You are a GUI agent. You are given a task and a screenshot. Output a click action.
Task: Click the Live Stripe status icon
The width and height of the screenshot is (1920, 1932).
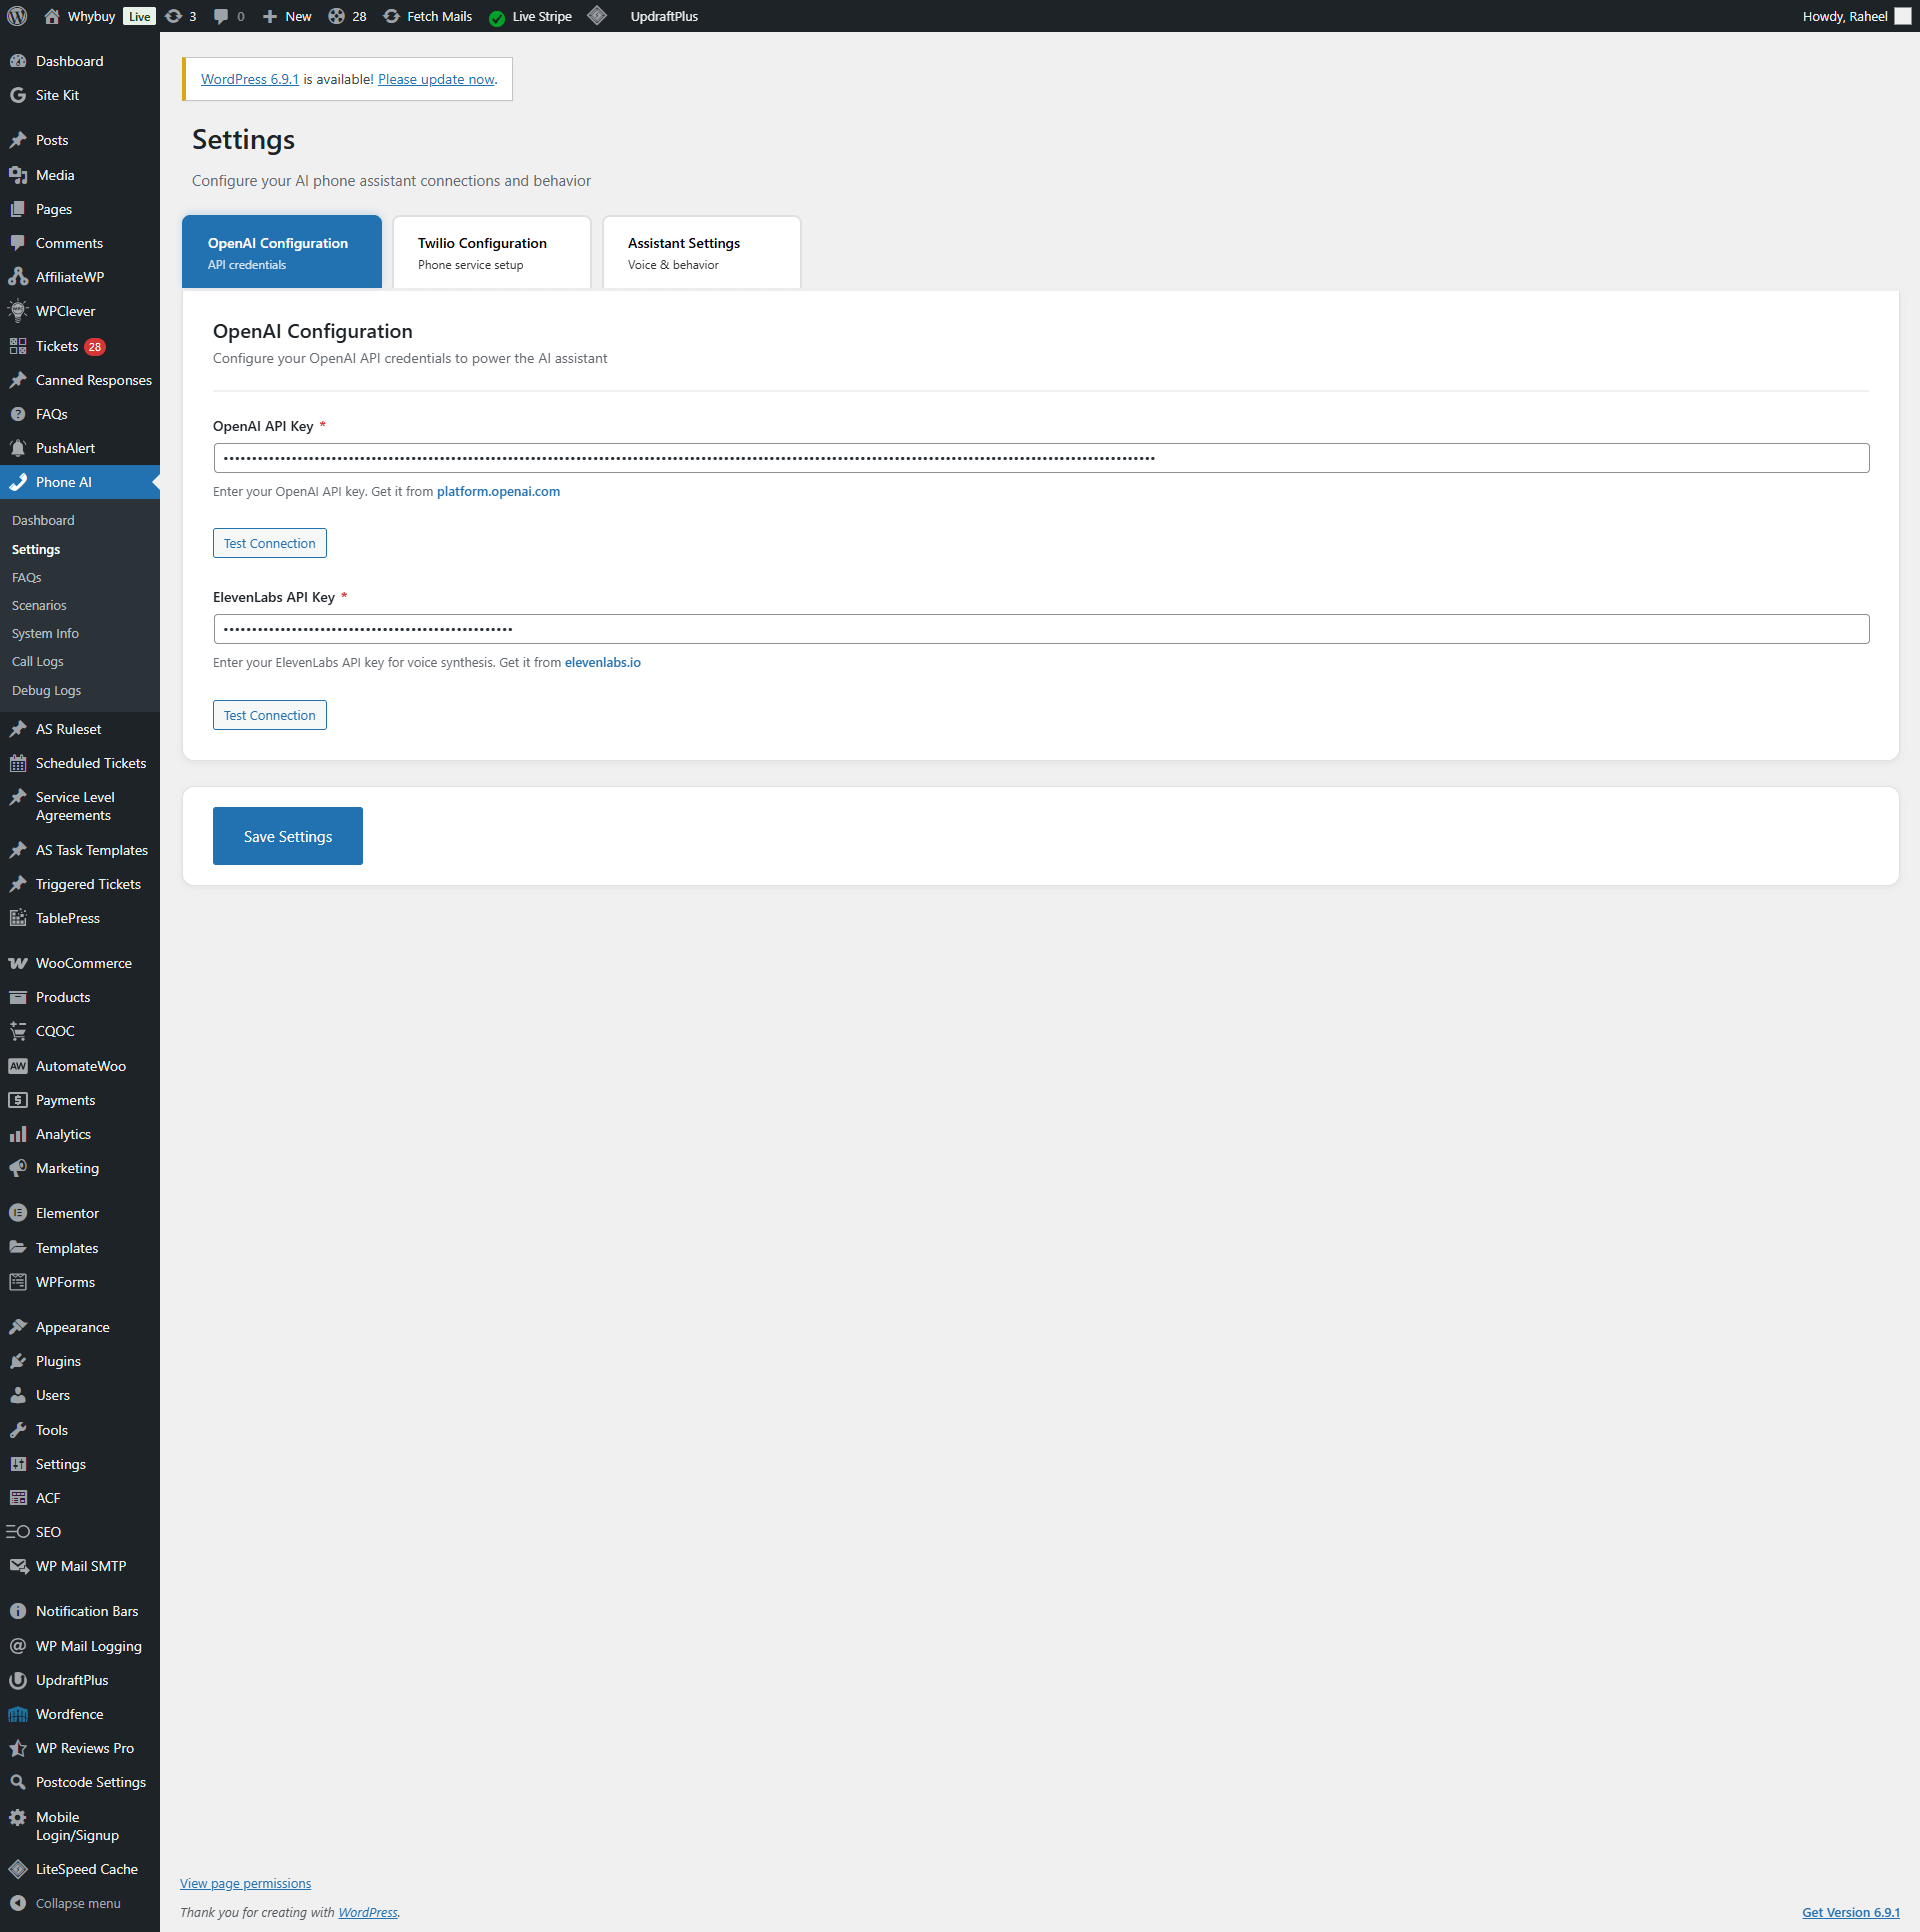pos(497,17)
